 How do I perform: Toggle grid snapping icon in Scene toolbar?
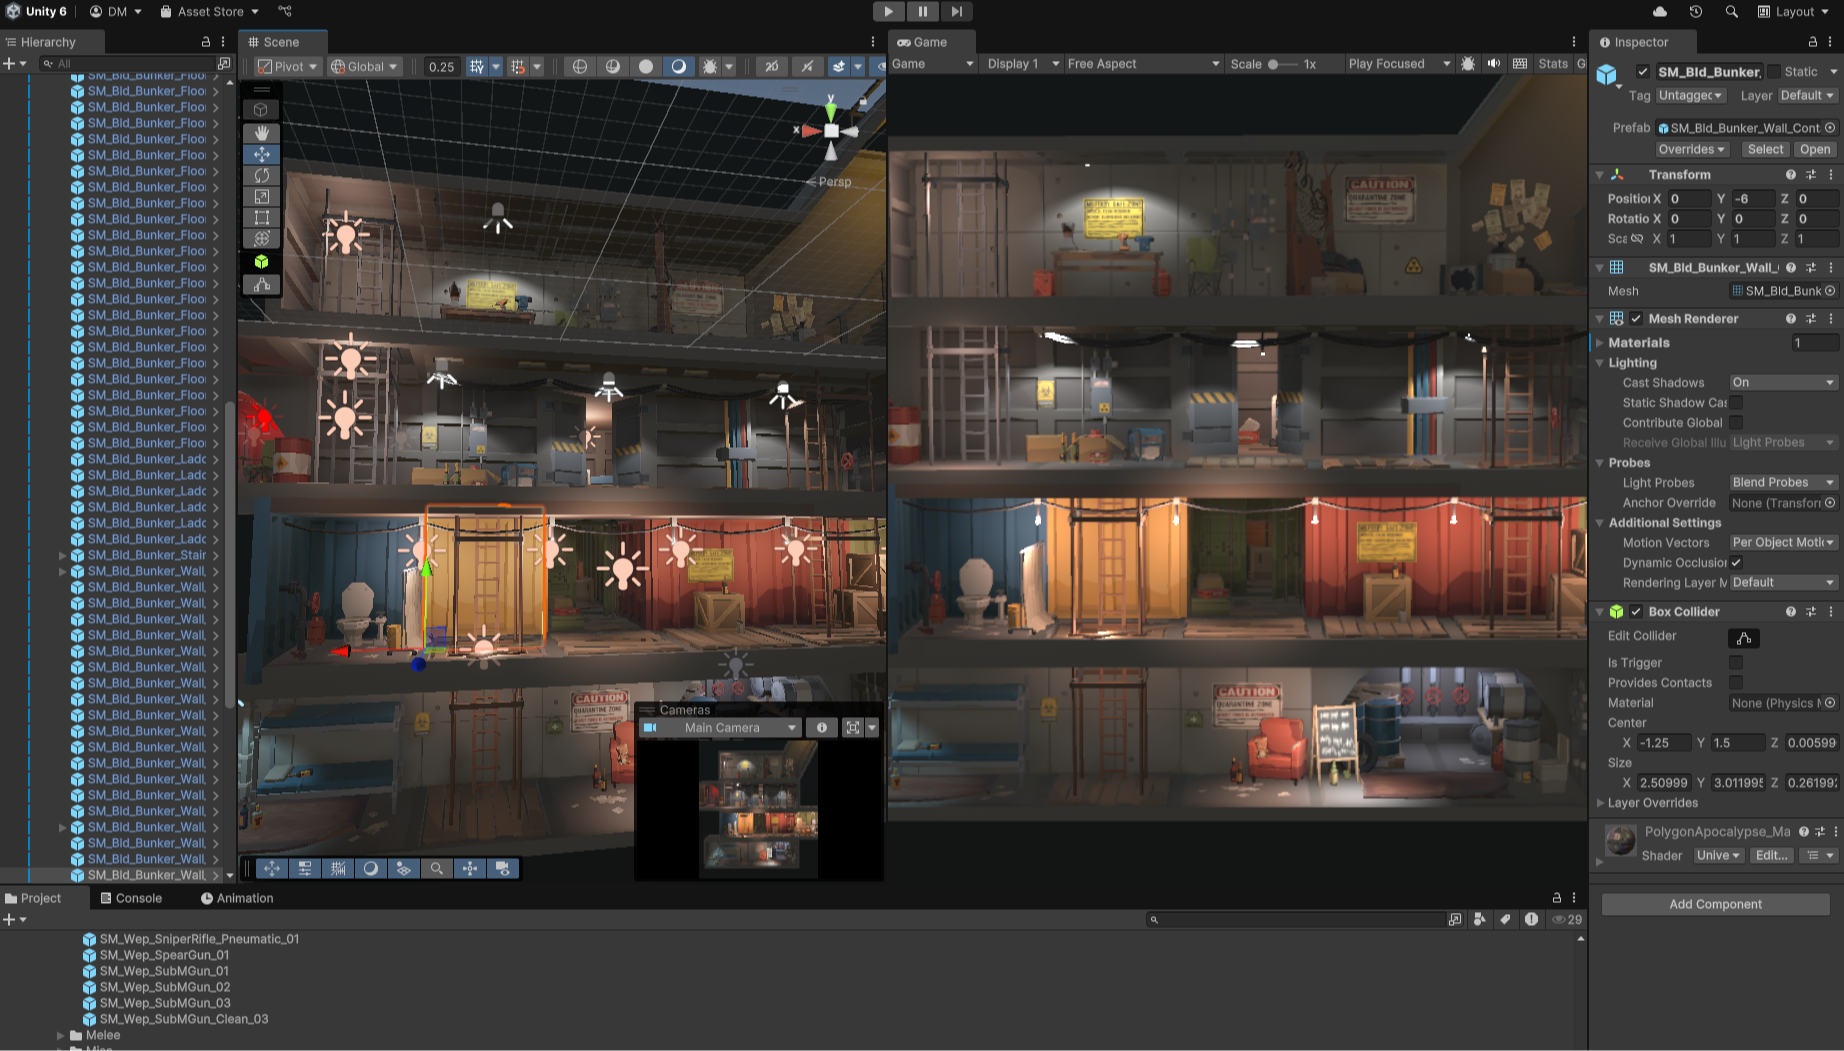coord(477,66)
